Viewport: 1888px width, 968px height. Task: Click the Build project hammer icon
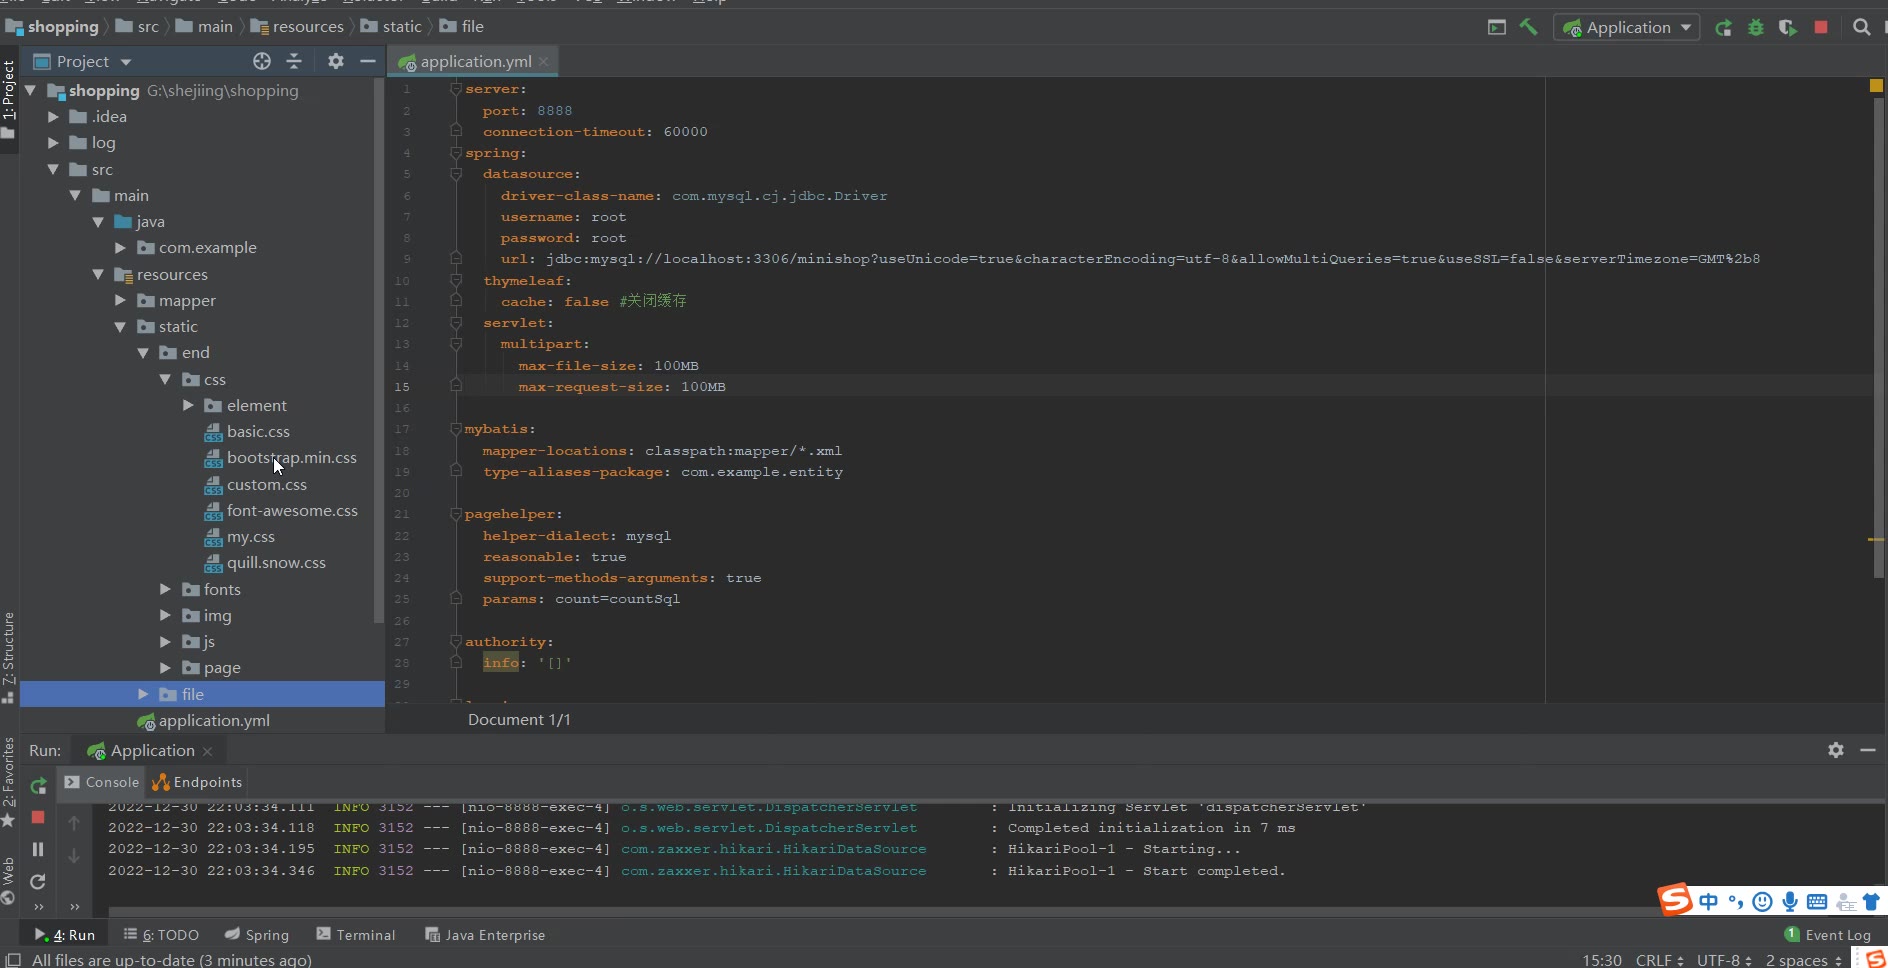1528,27
